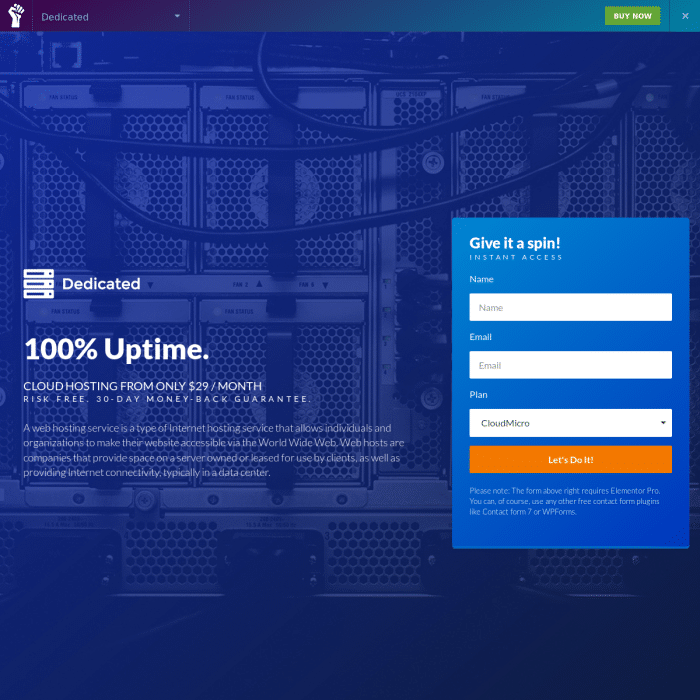The width and height of the screenshot is (700, 700).
Task: Click the INSTANT ACCESS subtitle
Action: coord(516,258)
